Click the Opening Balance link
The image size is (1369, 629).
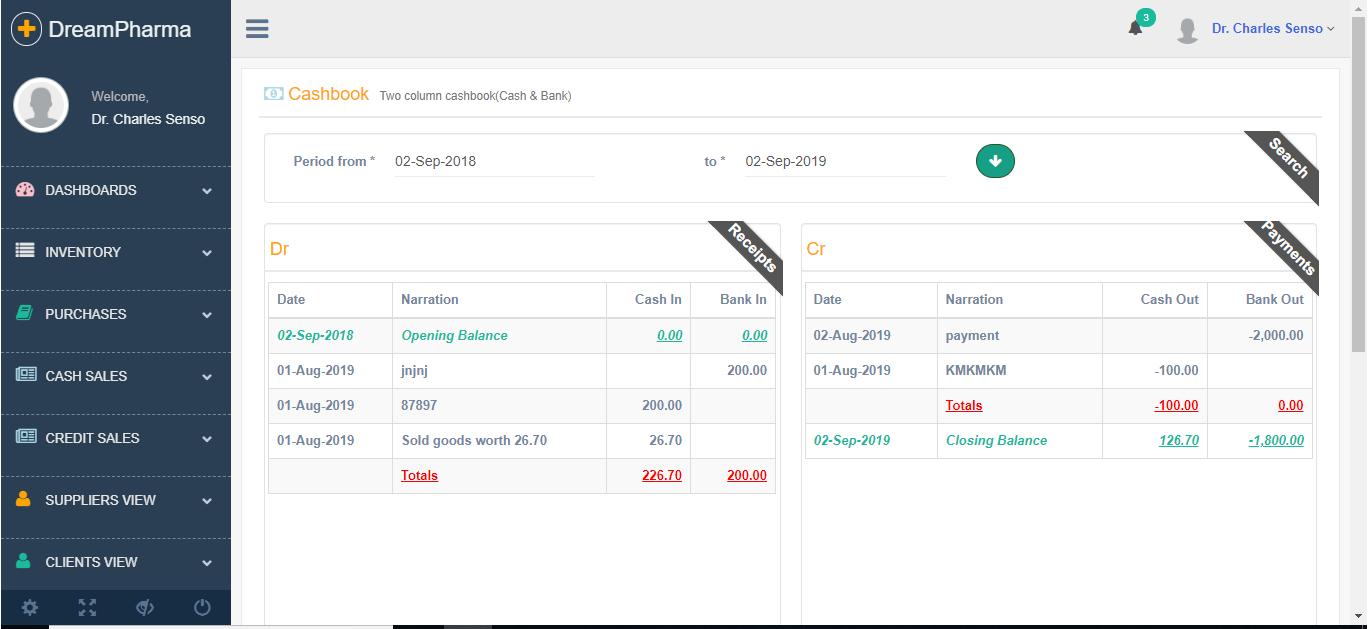[454, 335]
